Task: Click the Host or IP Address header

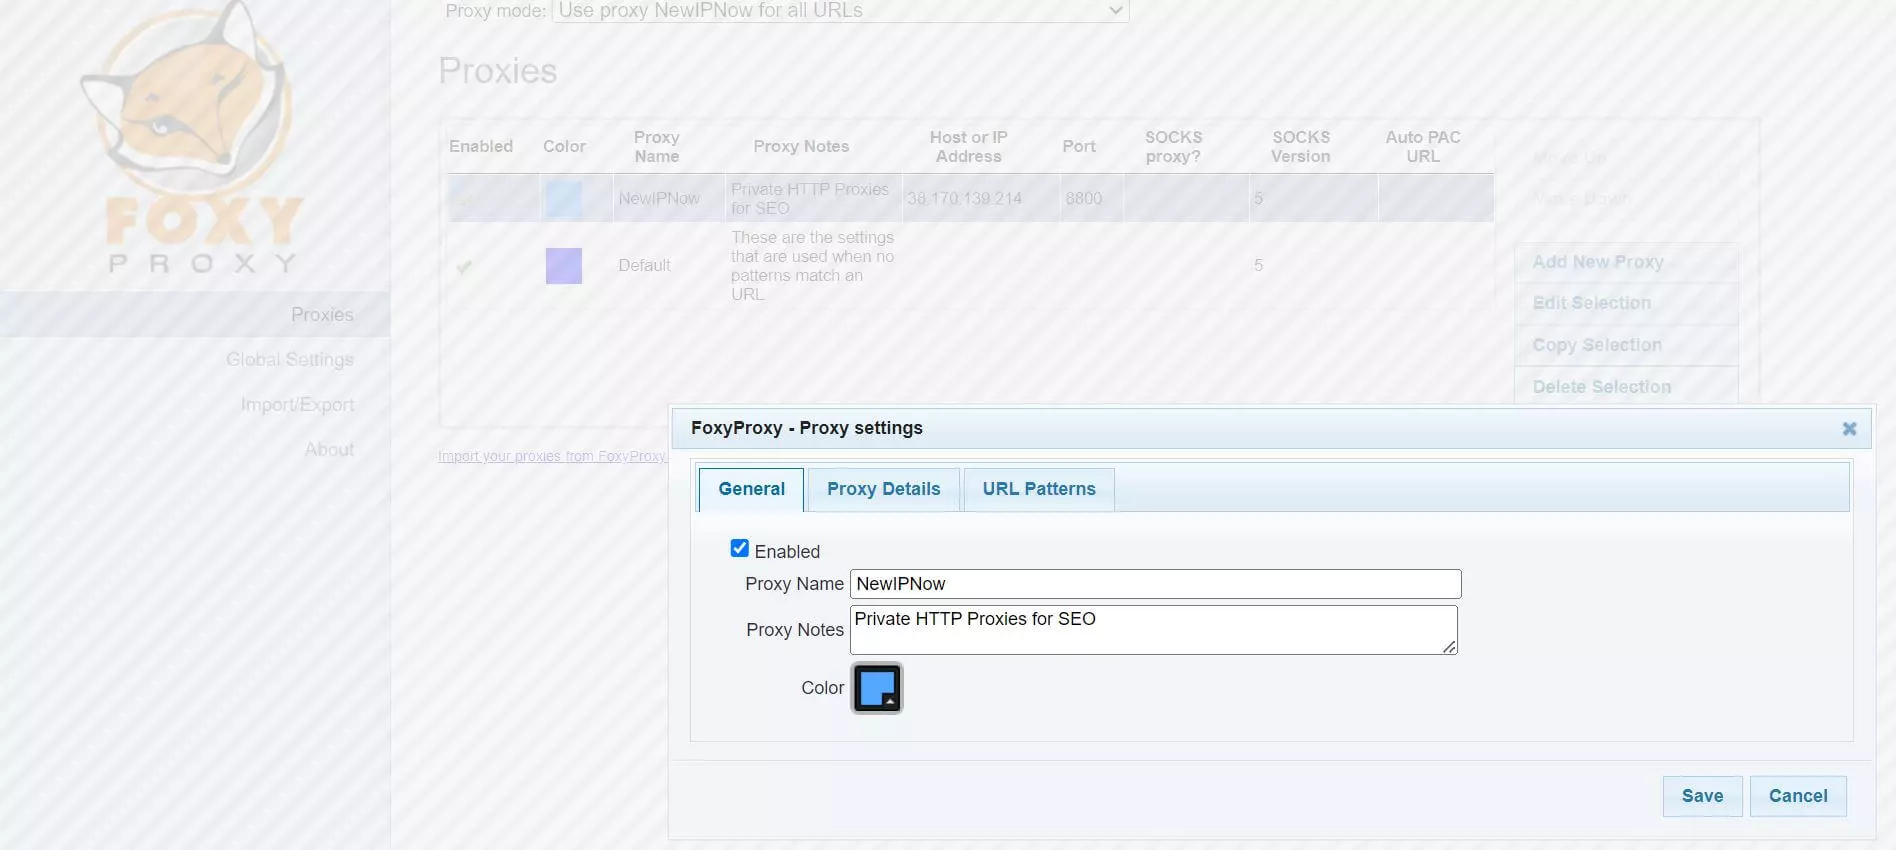Action: (x=968, y=146)
